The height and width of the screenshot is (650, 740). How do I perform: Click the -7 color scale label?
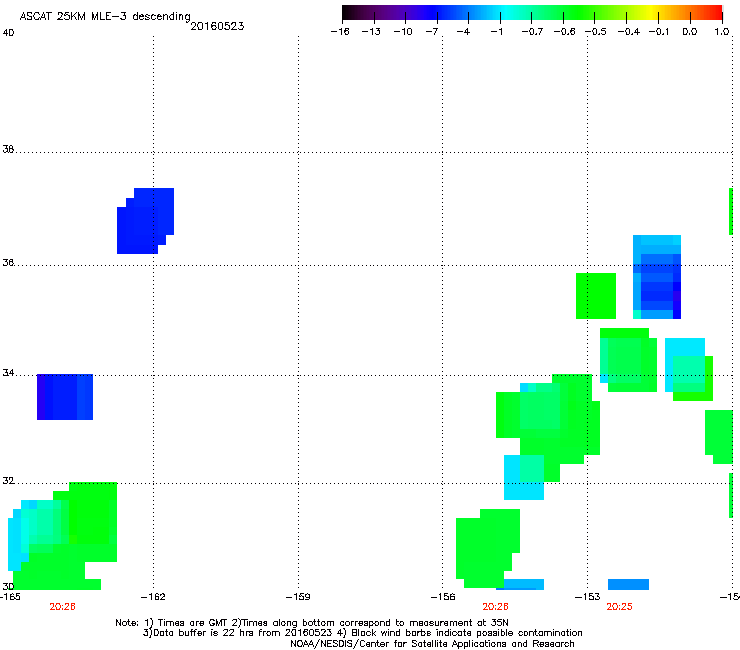(x=432, y=32)
